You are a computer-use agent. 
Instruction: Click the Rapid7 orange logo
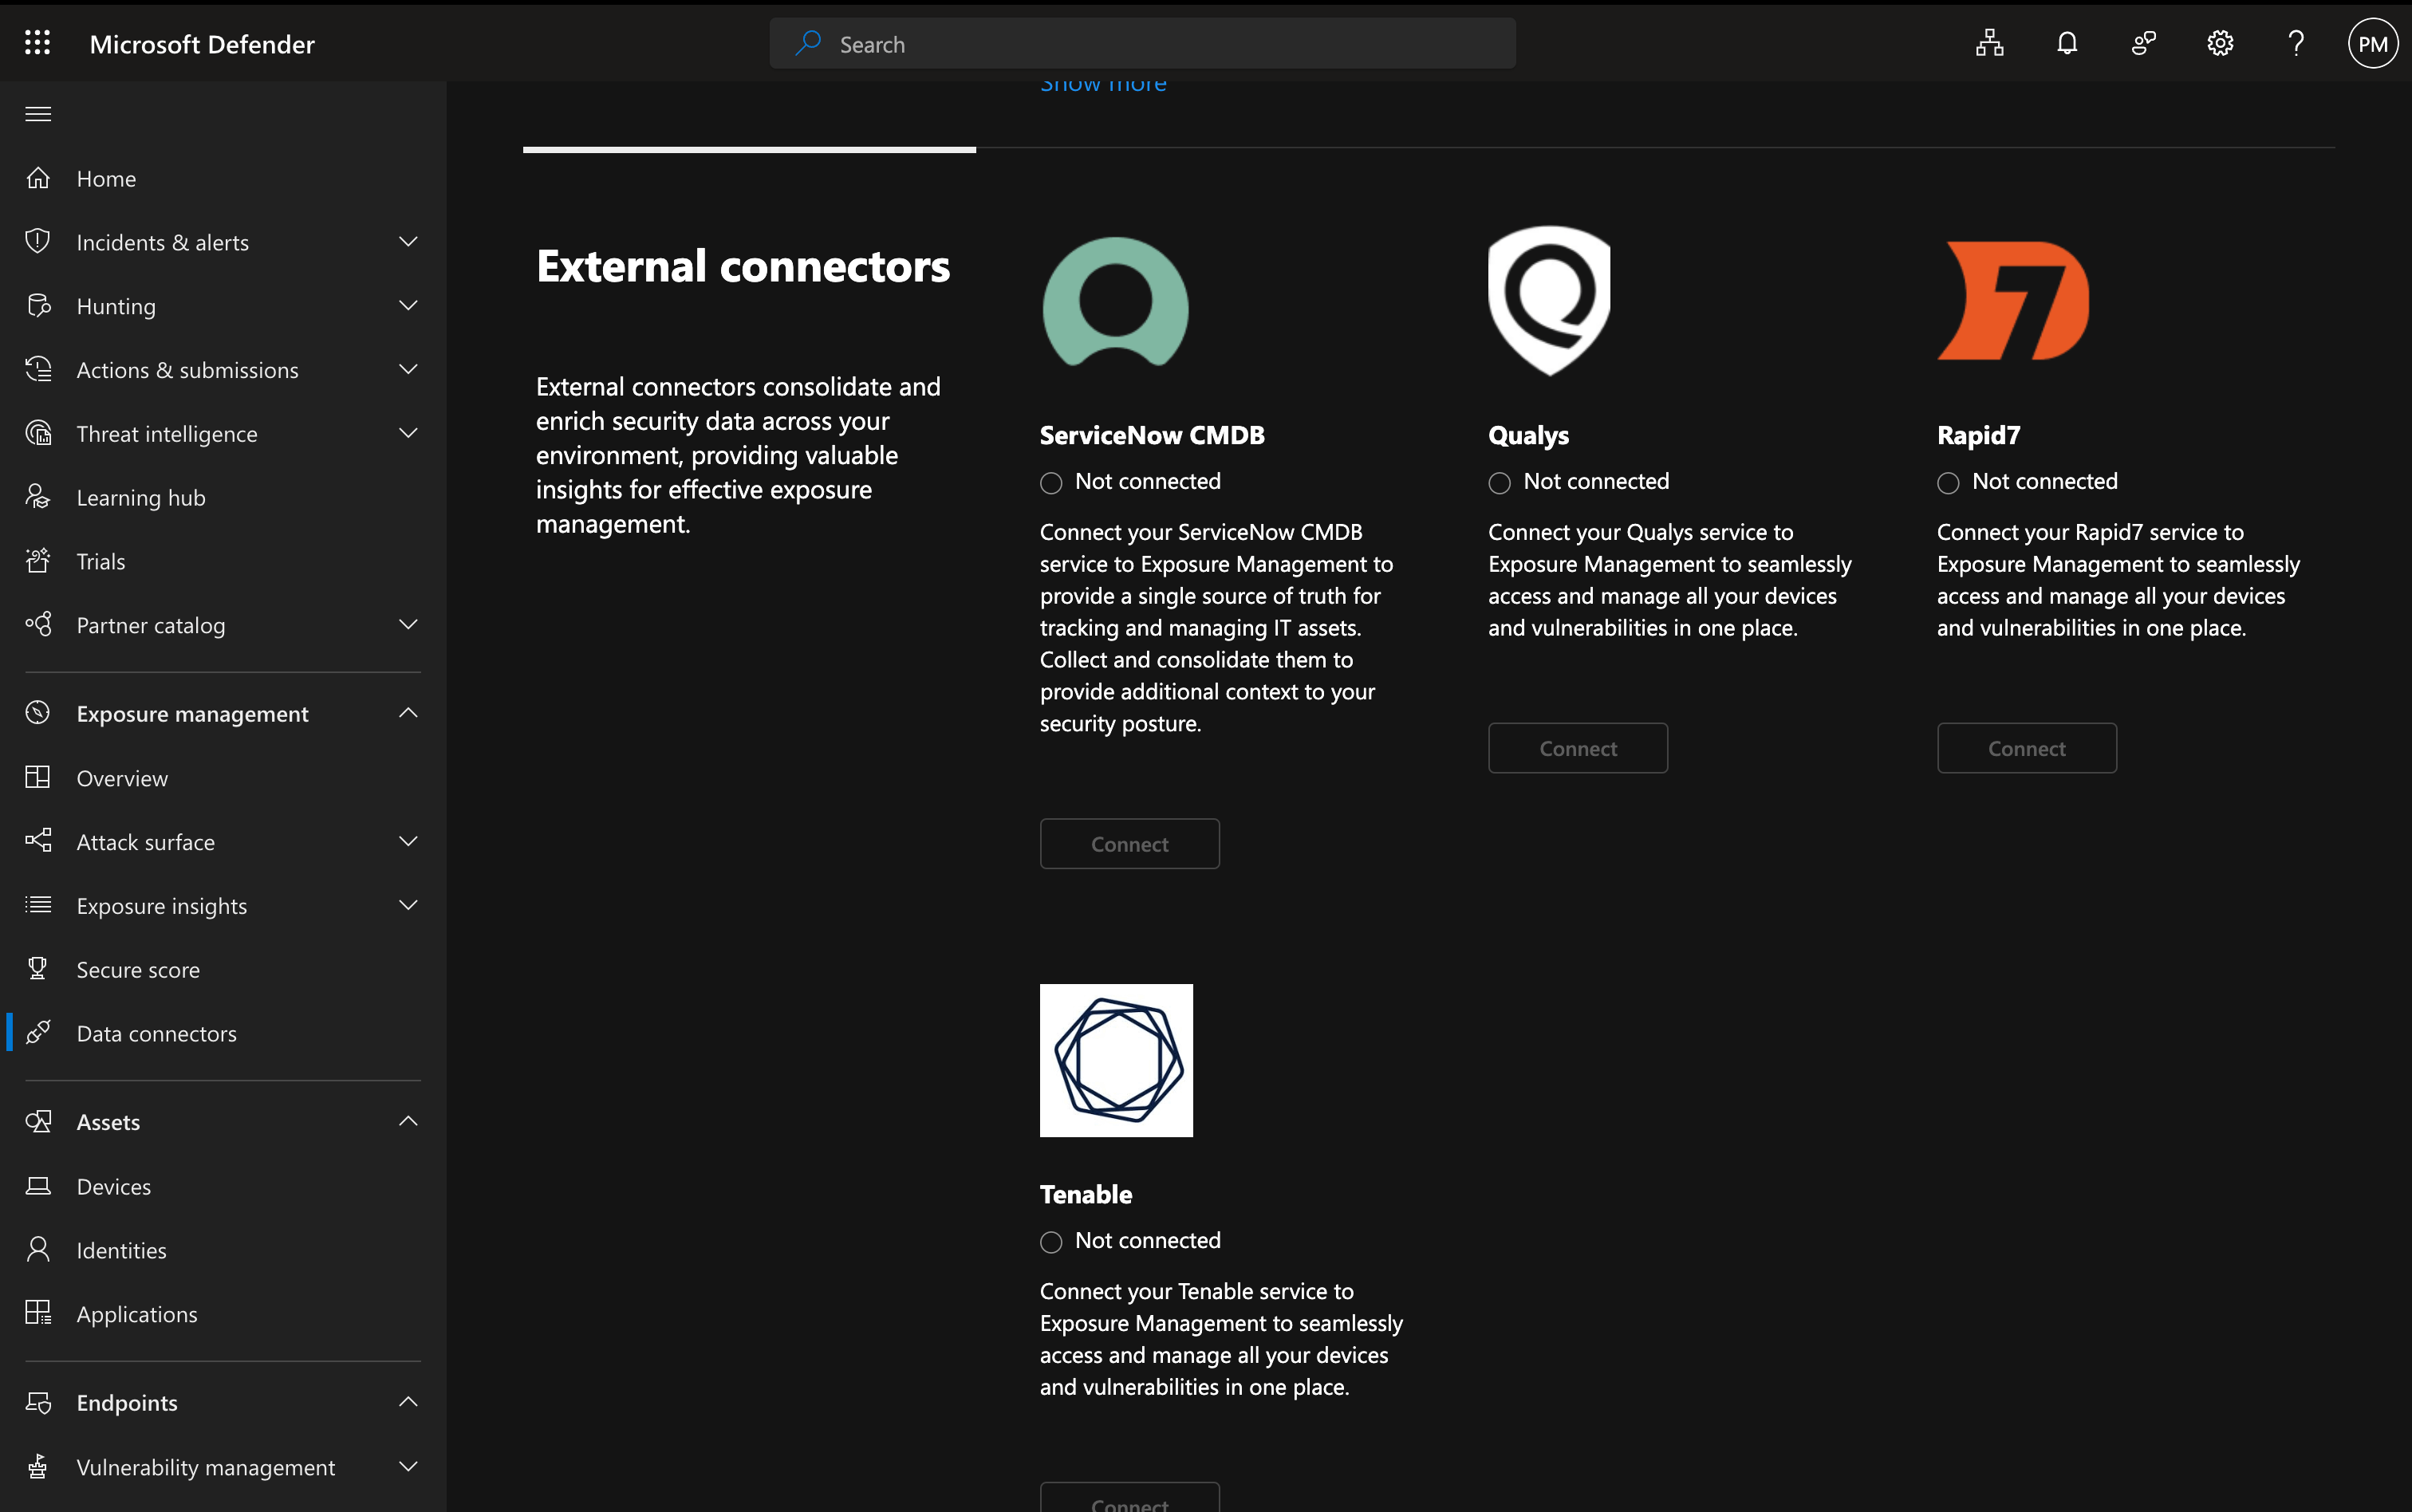pyautogui.click(x=2013, y=300)
